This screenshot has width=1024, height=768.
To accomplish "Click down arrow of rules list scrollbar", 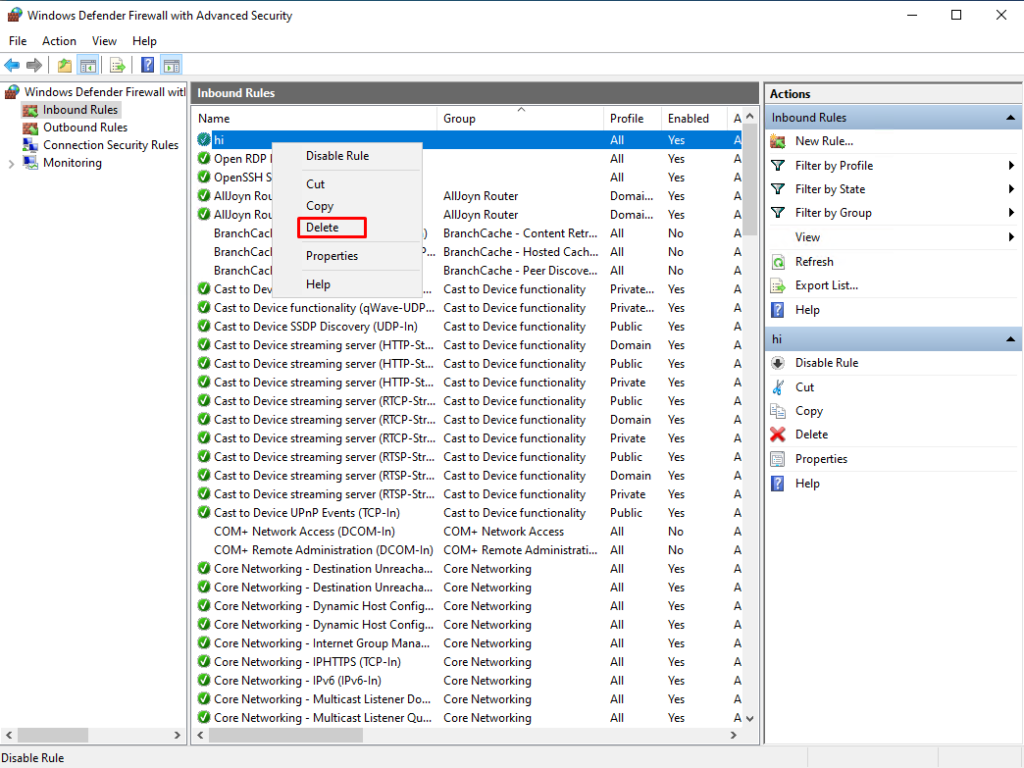I will [x=750, y=718].
